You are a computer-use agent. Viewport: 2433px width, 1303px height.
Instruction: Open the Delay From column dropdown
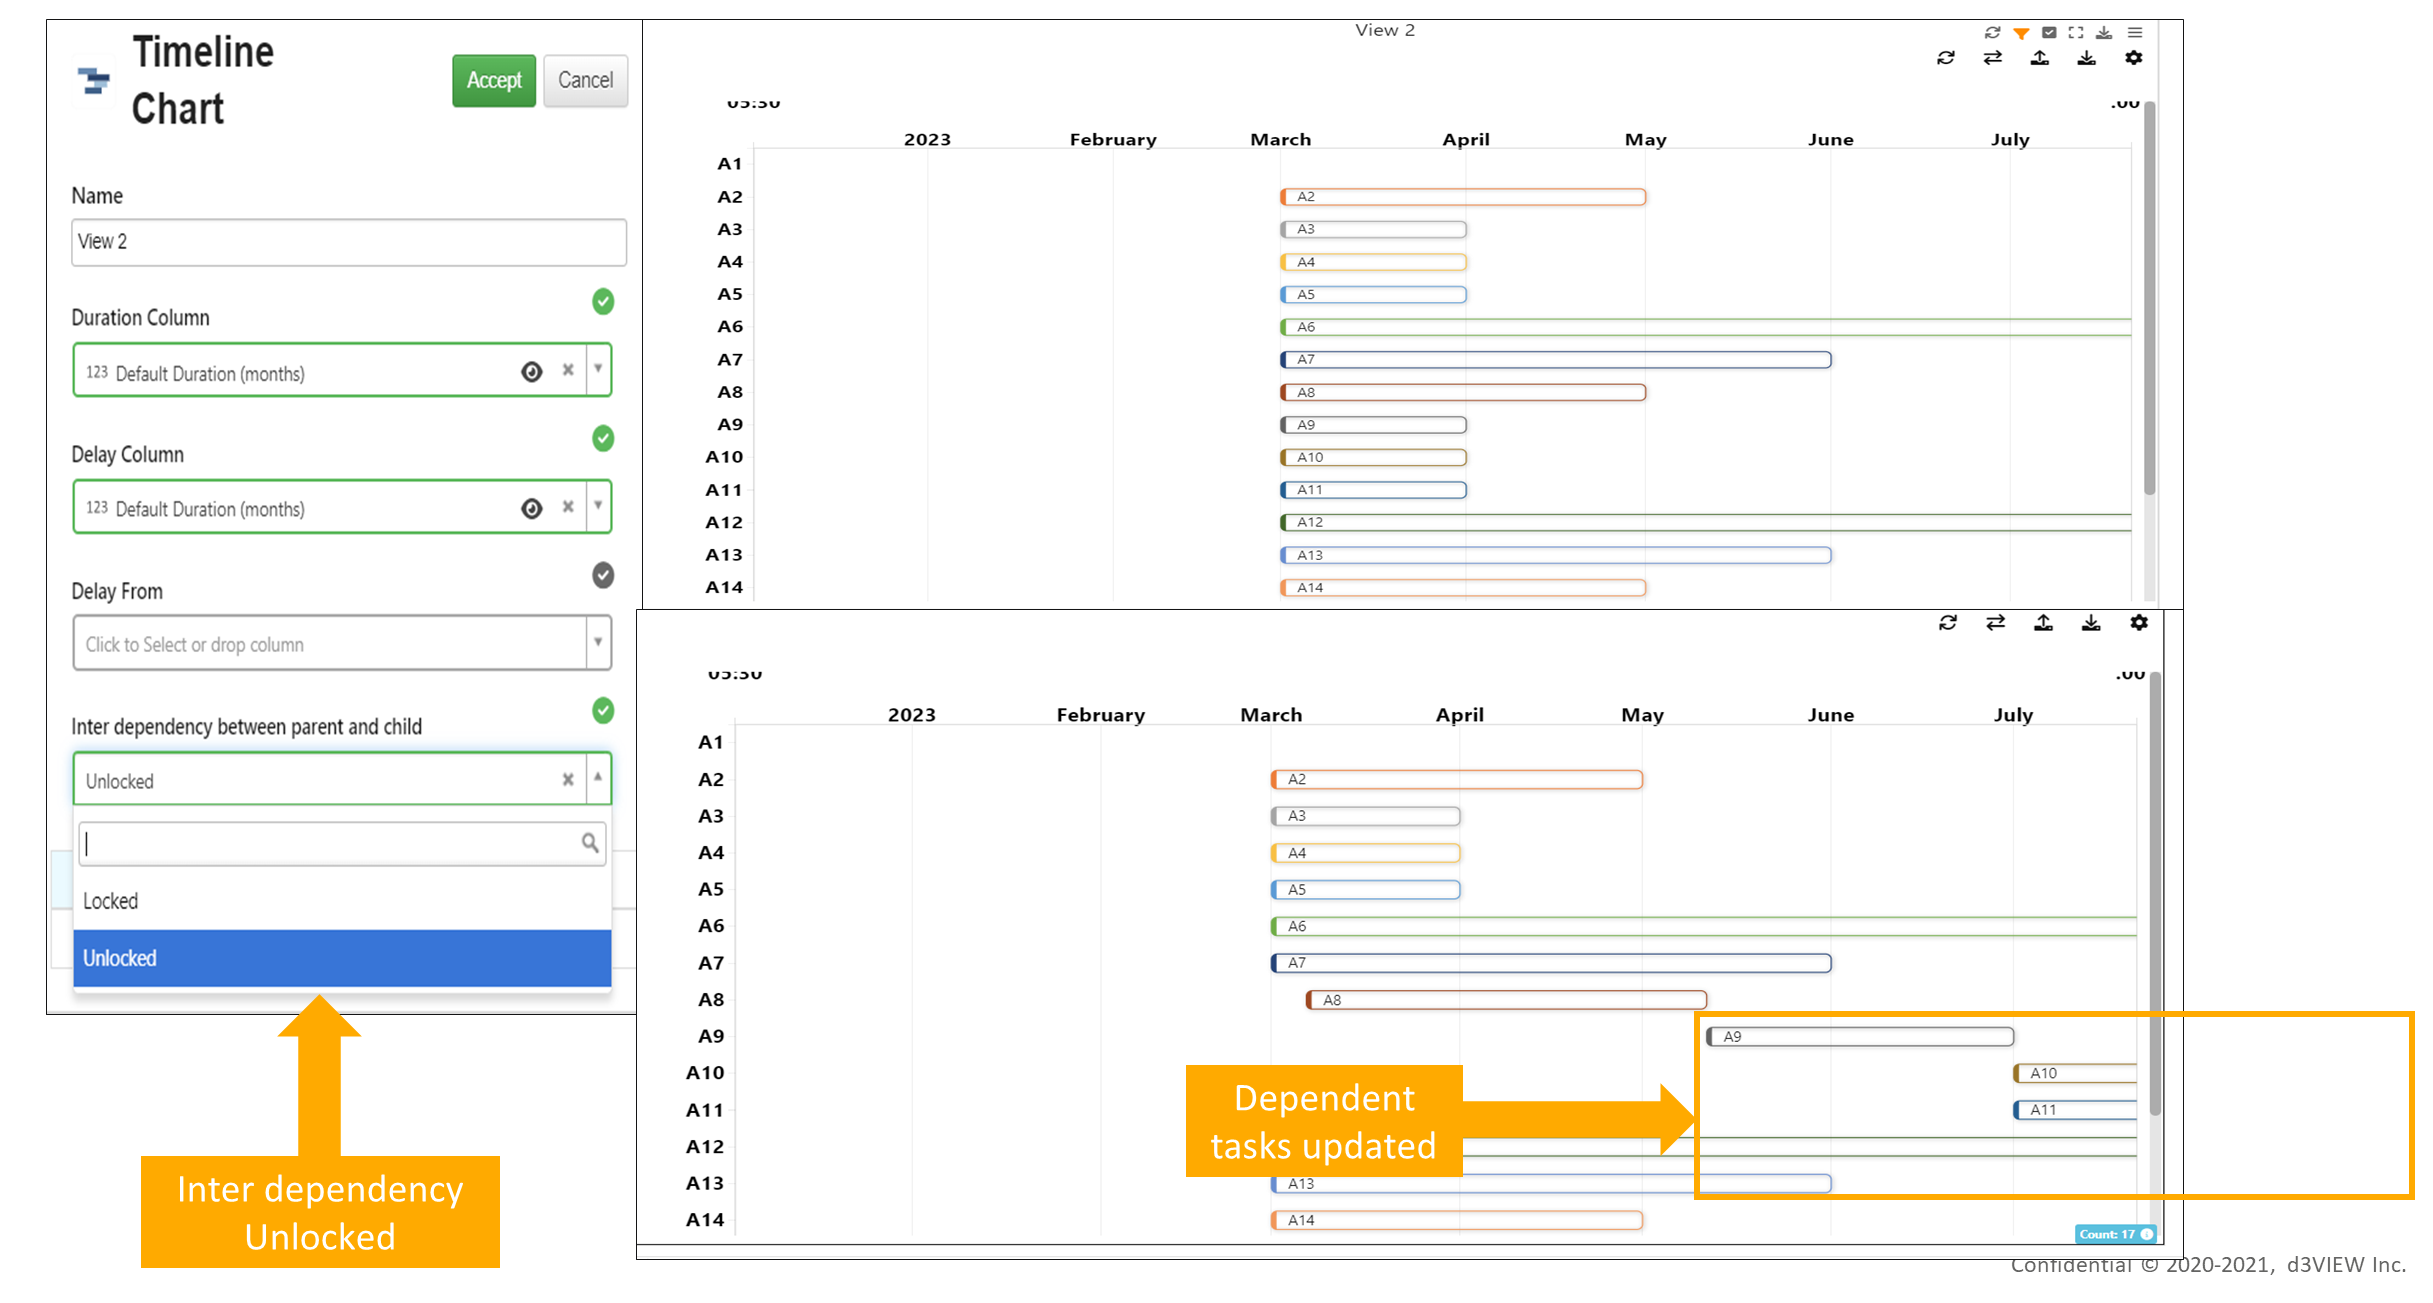(342, 643)
